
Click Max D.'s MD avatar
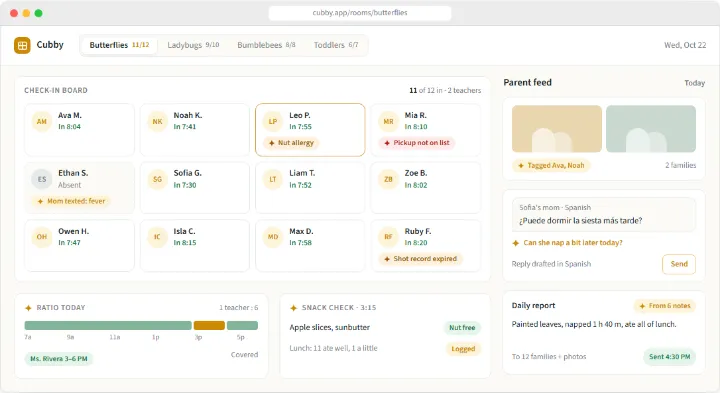tap(273, 237)
